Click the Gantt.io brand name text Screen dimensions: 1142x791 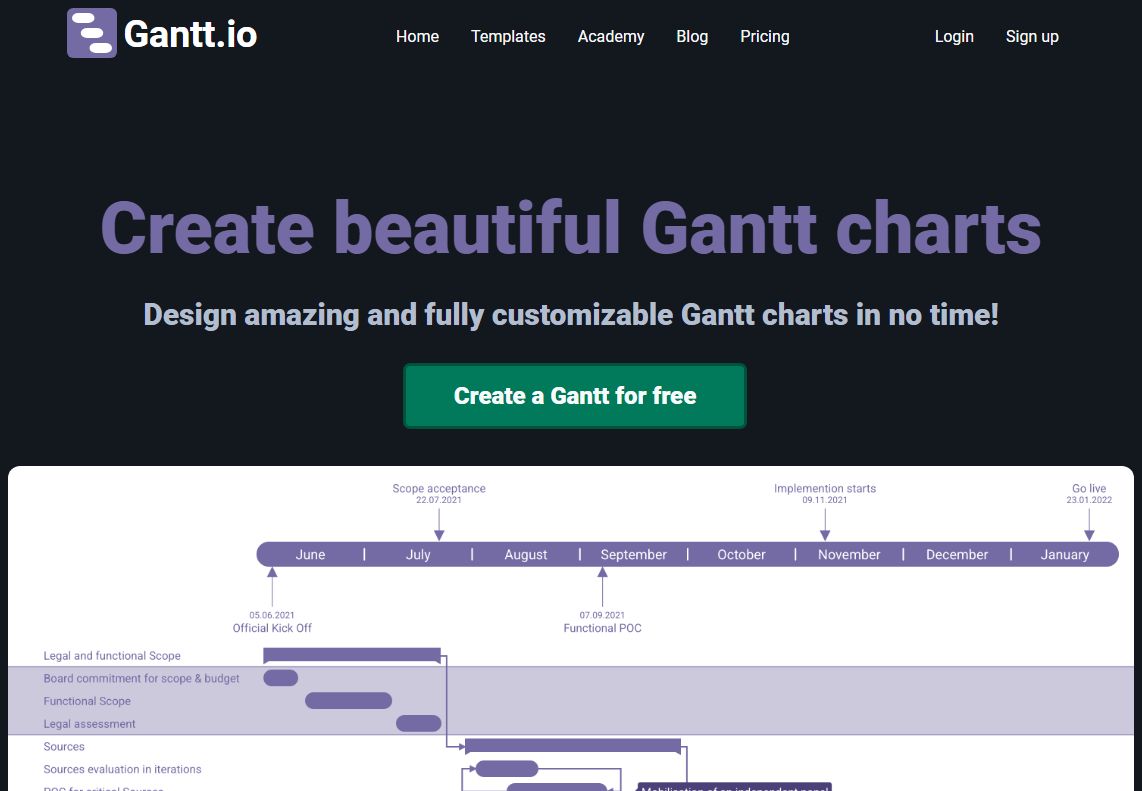(190, 34)
